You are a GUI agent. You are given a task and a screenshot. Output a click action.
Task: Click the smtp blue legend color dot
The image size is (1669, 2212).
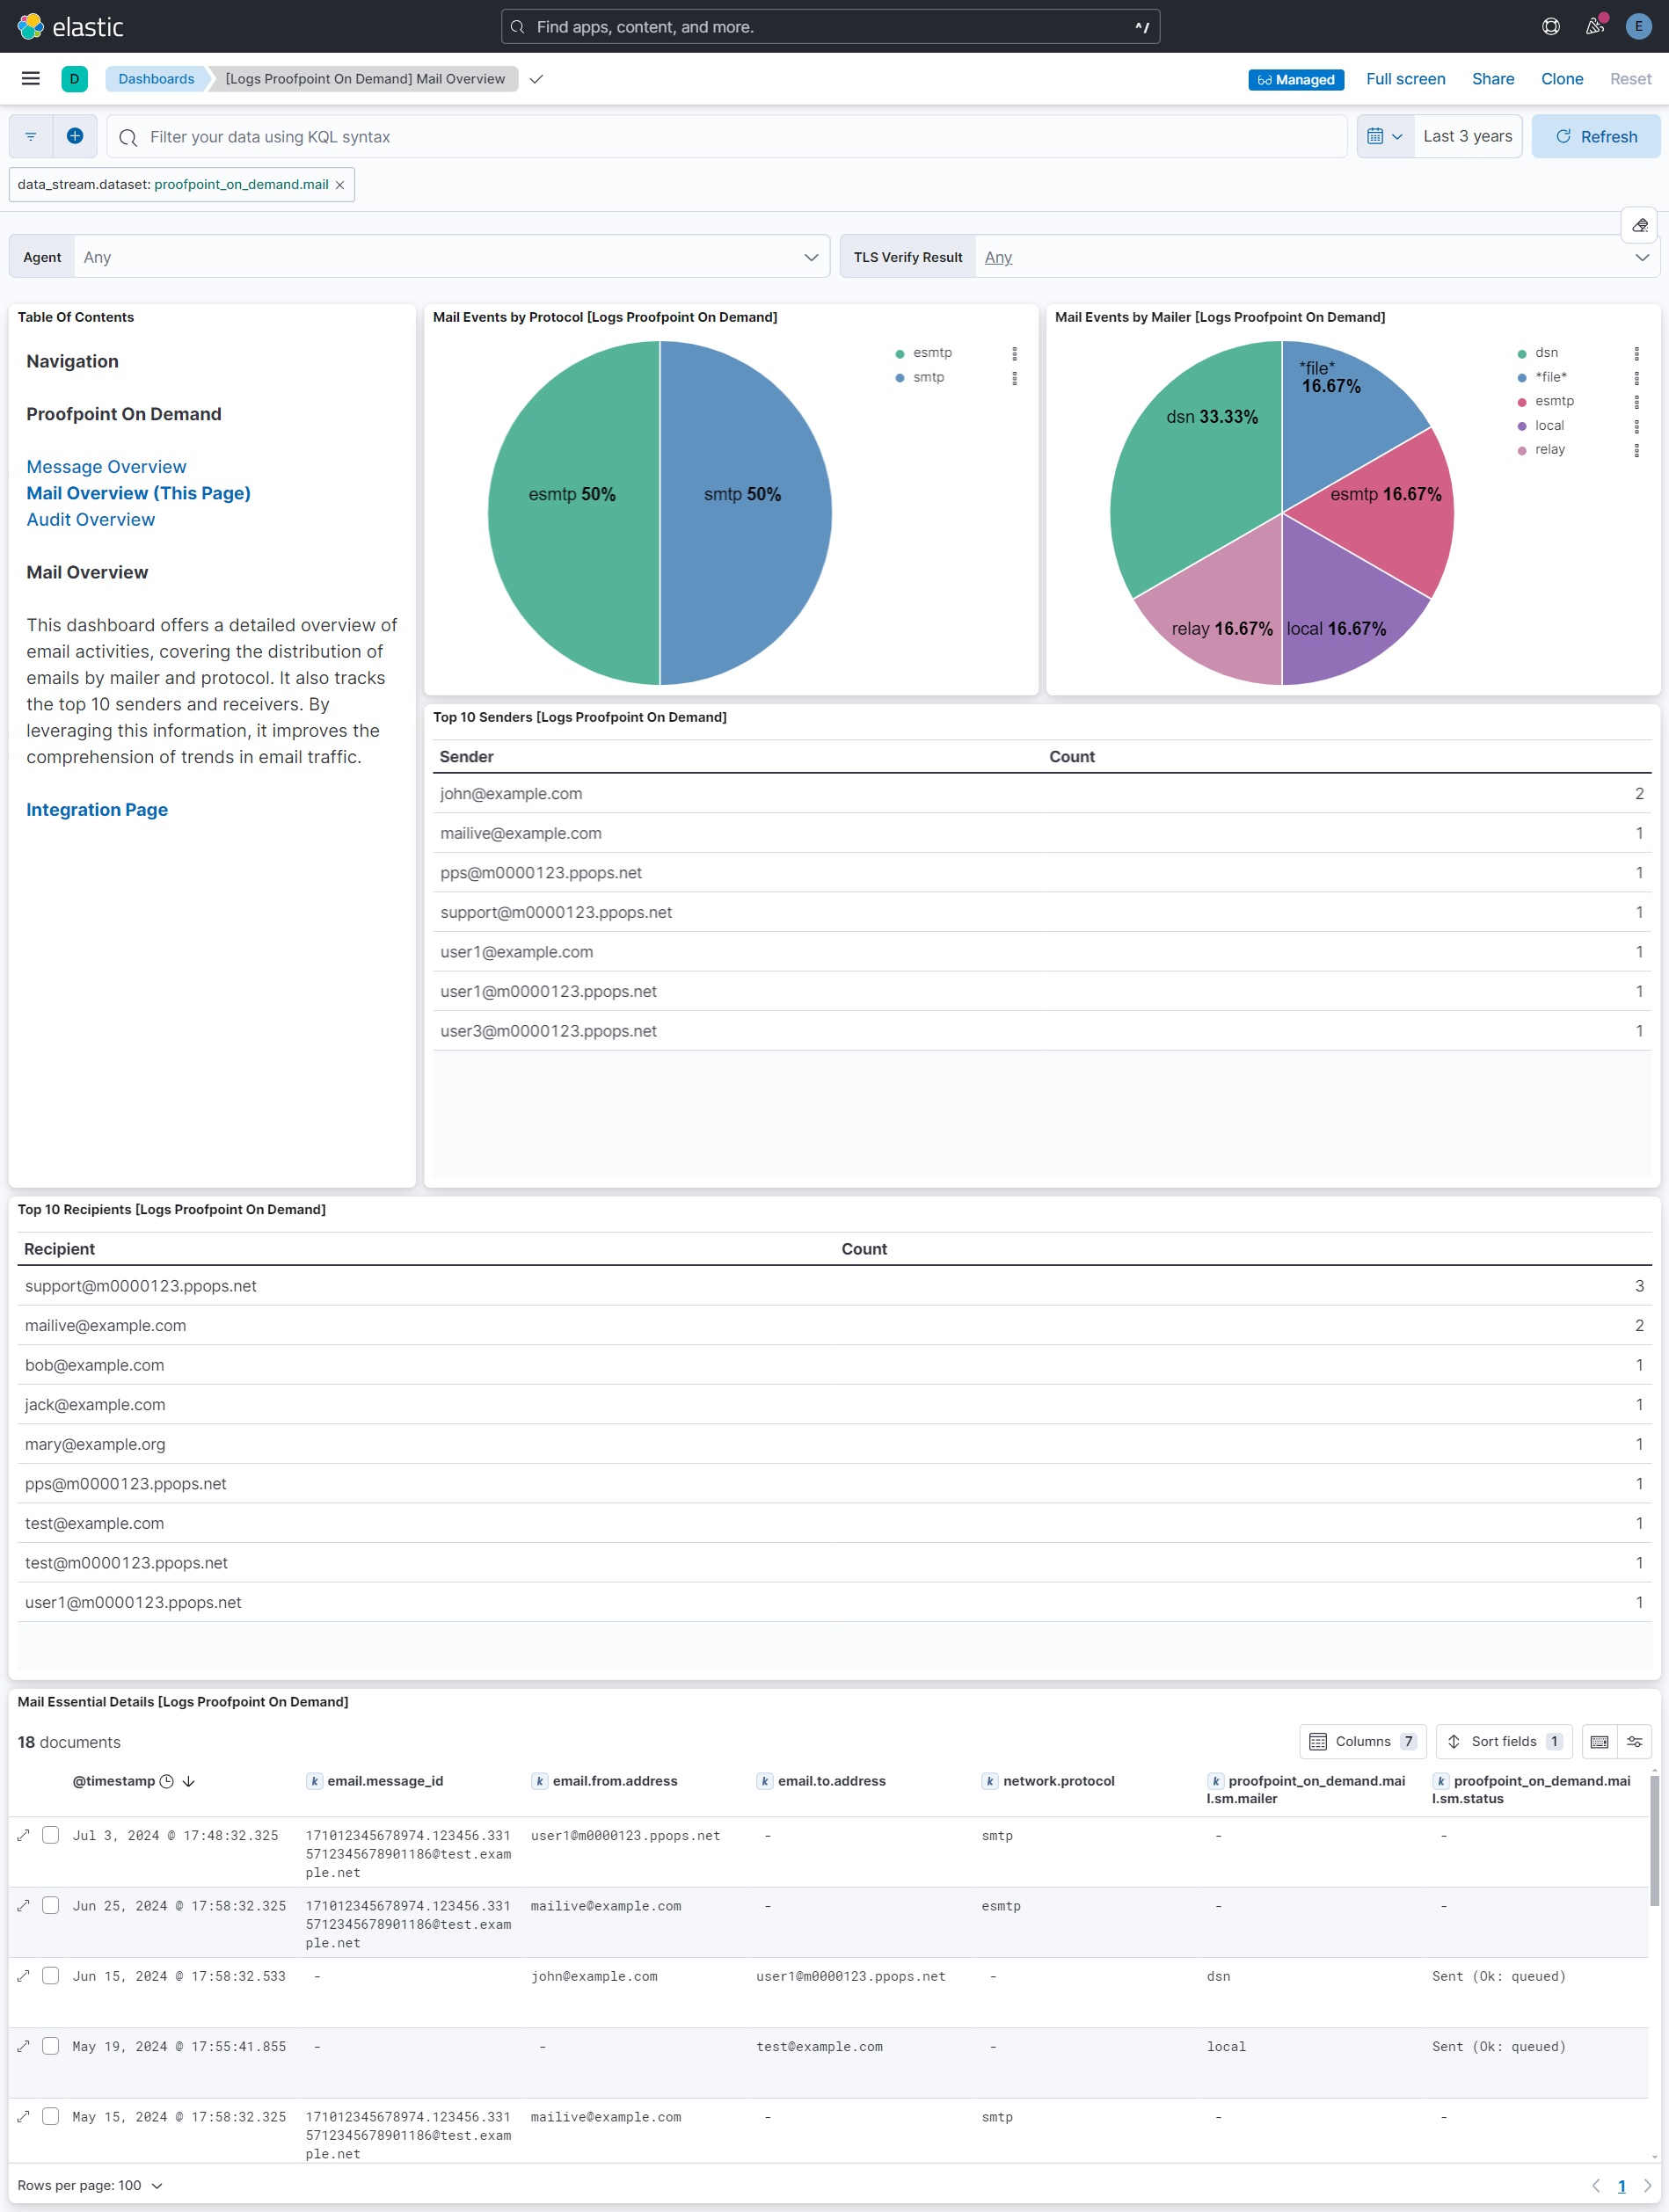pyautogui.click(x=900, y=378)
